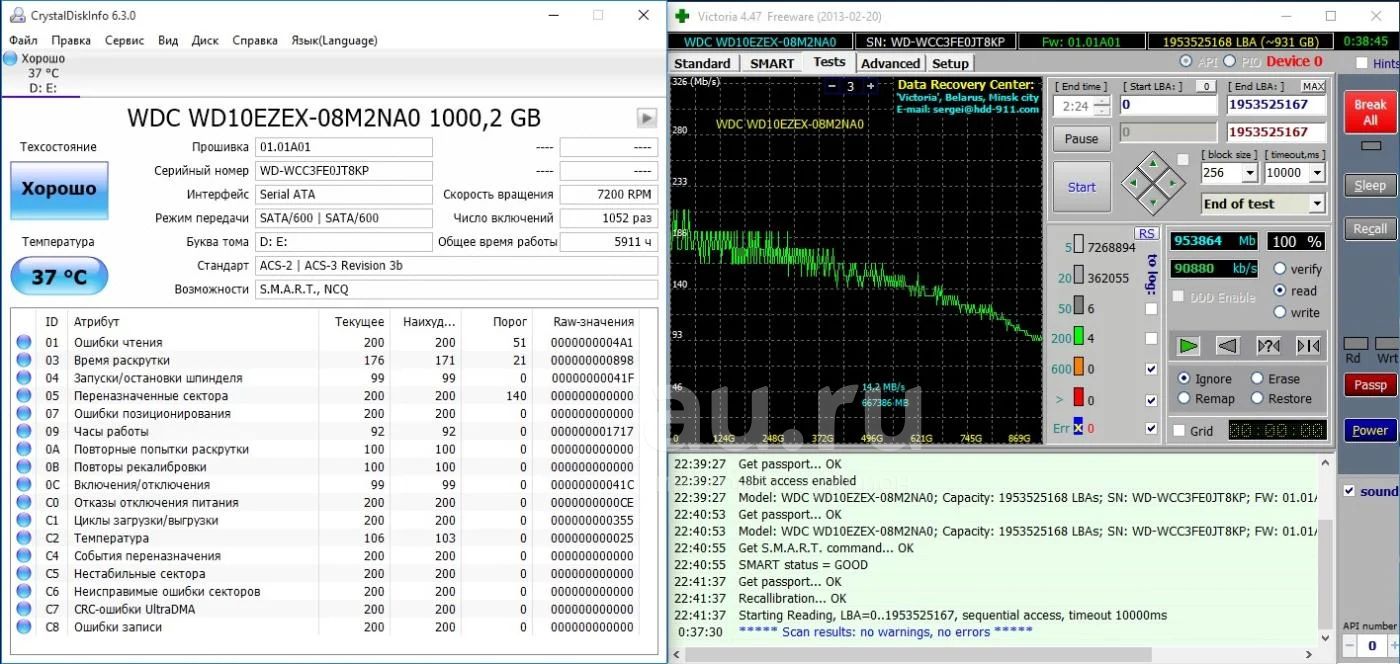This screenshot has height=664, width=1400.
Task: Select the Erase bad-block action radio button
Action: click(1256, 379)
